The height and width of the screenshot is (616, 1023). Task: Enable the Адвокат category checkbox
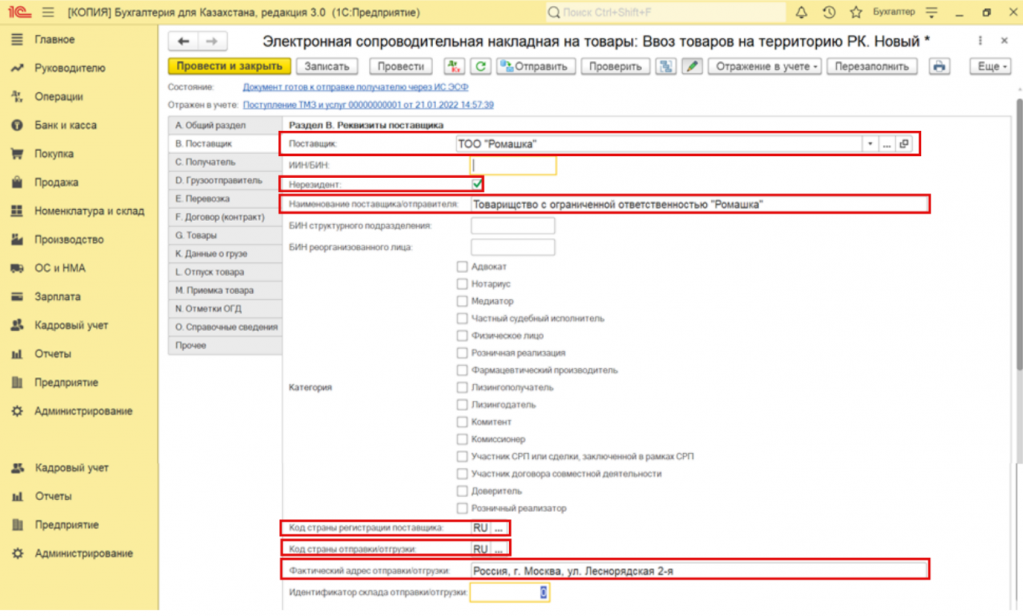[462, 267]
